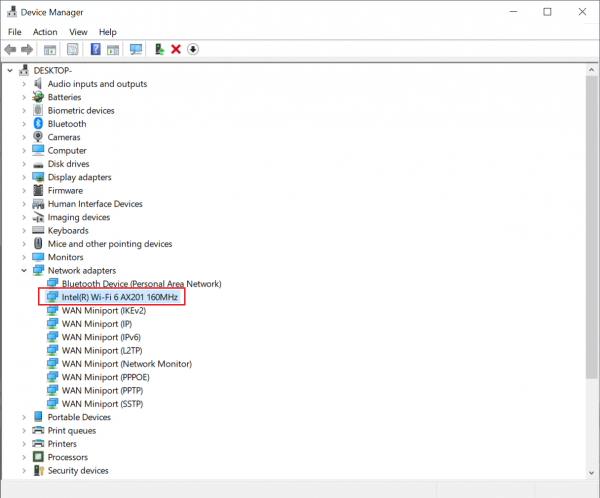
Task: Click the Batteries category icon
Action: coord(38,97)
